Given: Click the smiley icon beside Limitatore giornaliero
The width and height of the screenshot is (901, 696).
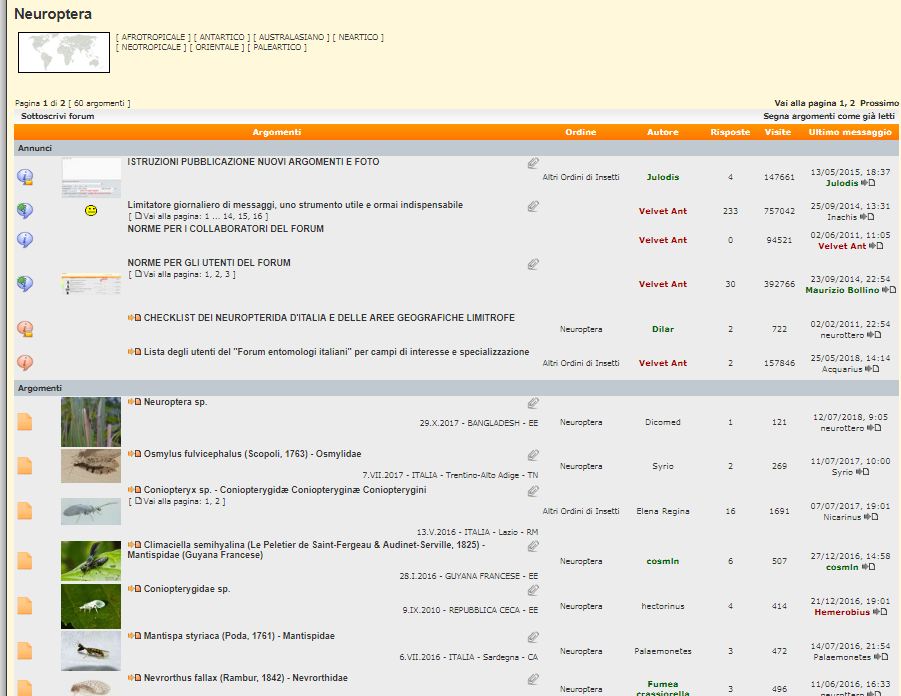Looking at the screenshot, I should 91,211.
